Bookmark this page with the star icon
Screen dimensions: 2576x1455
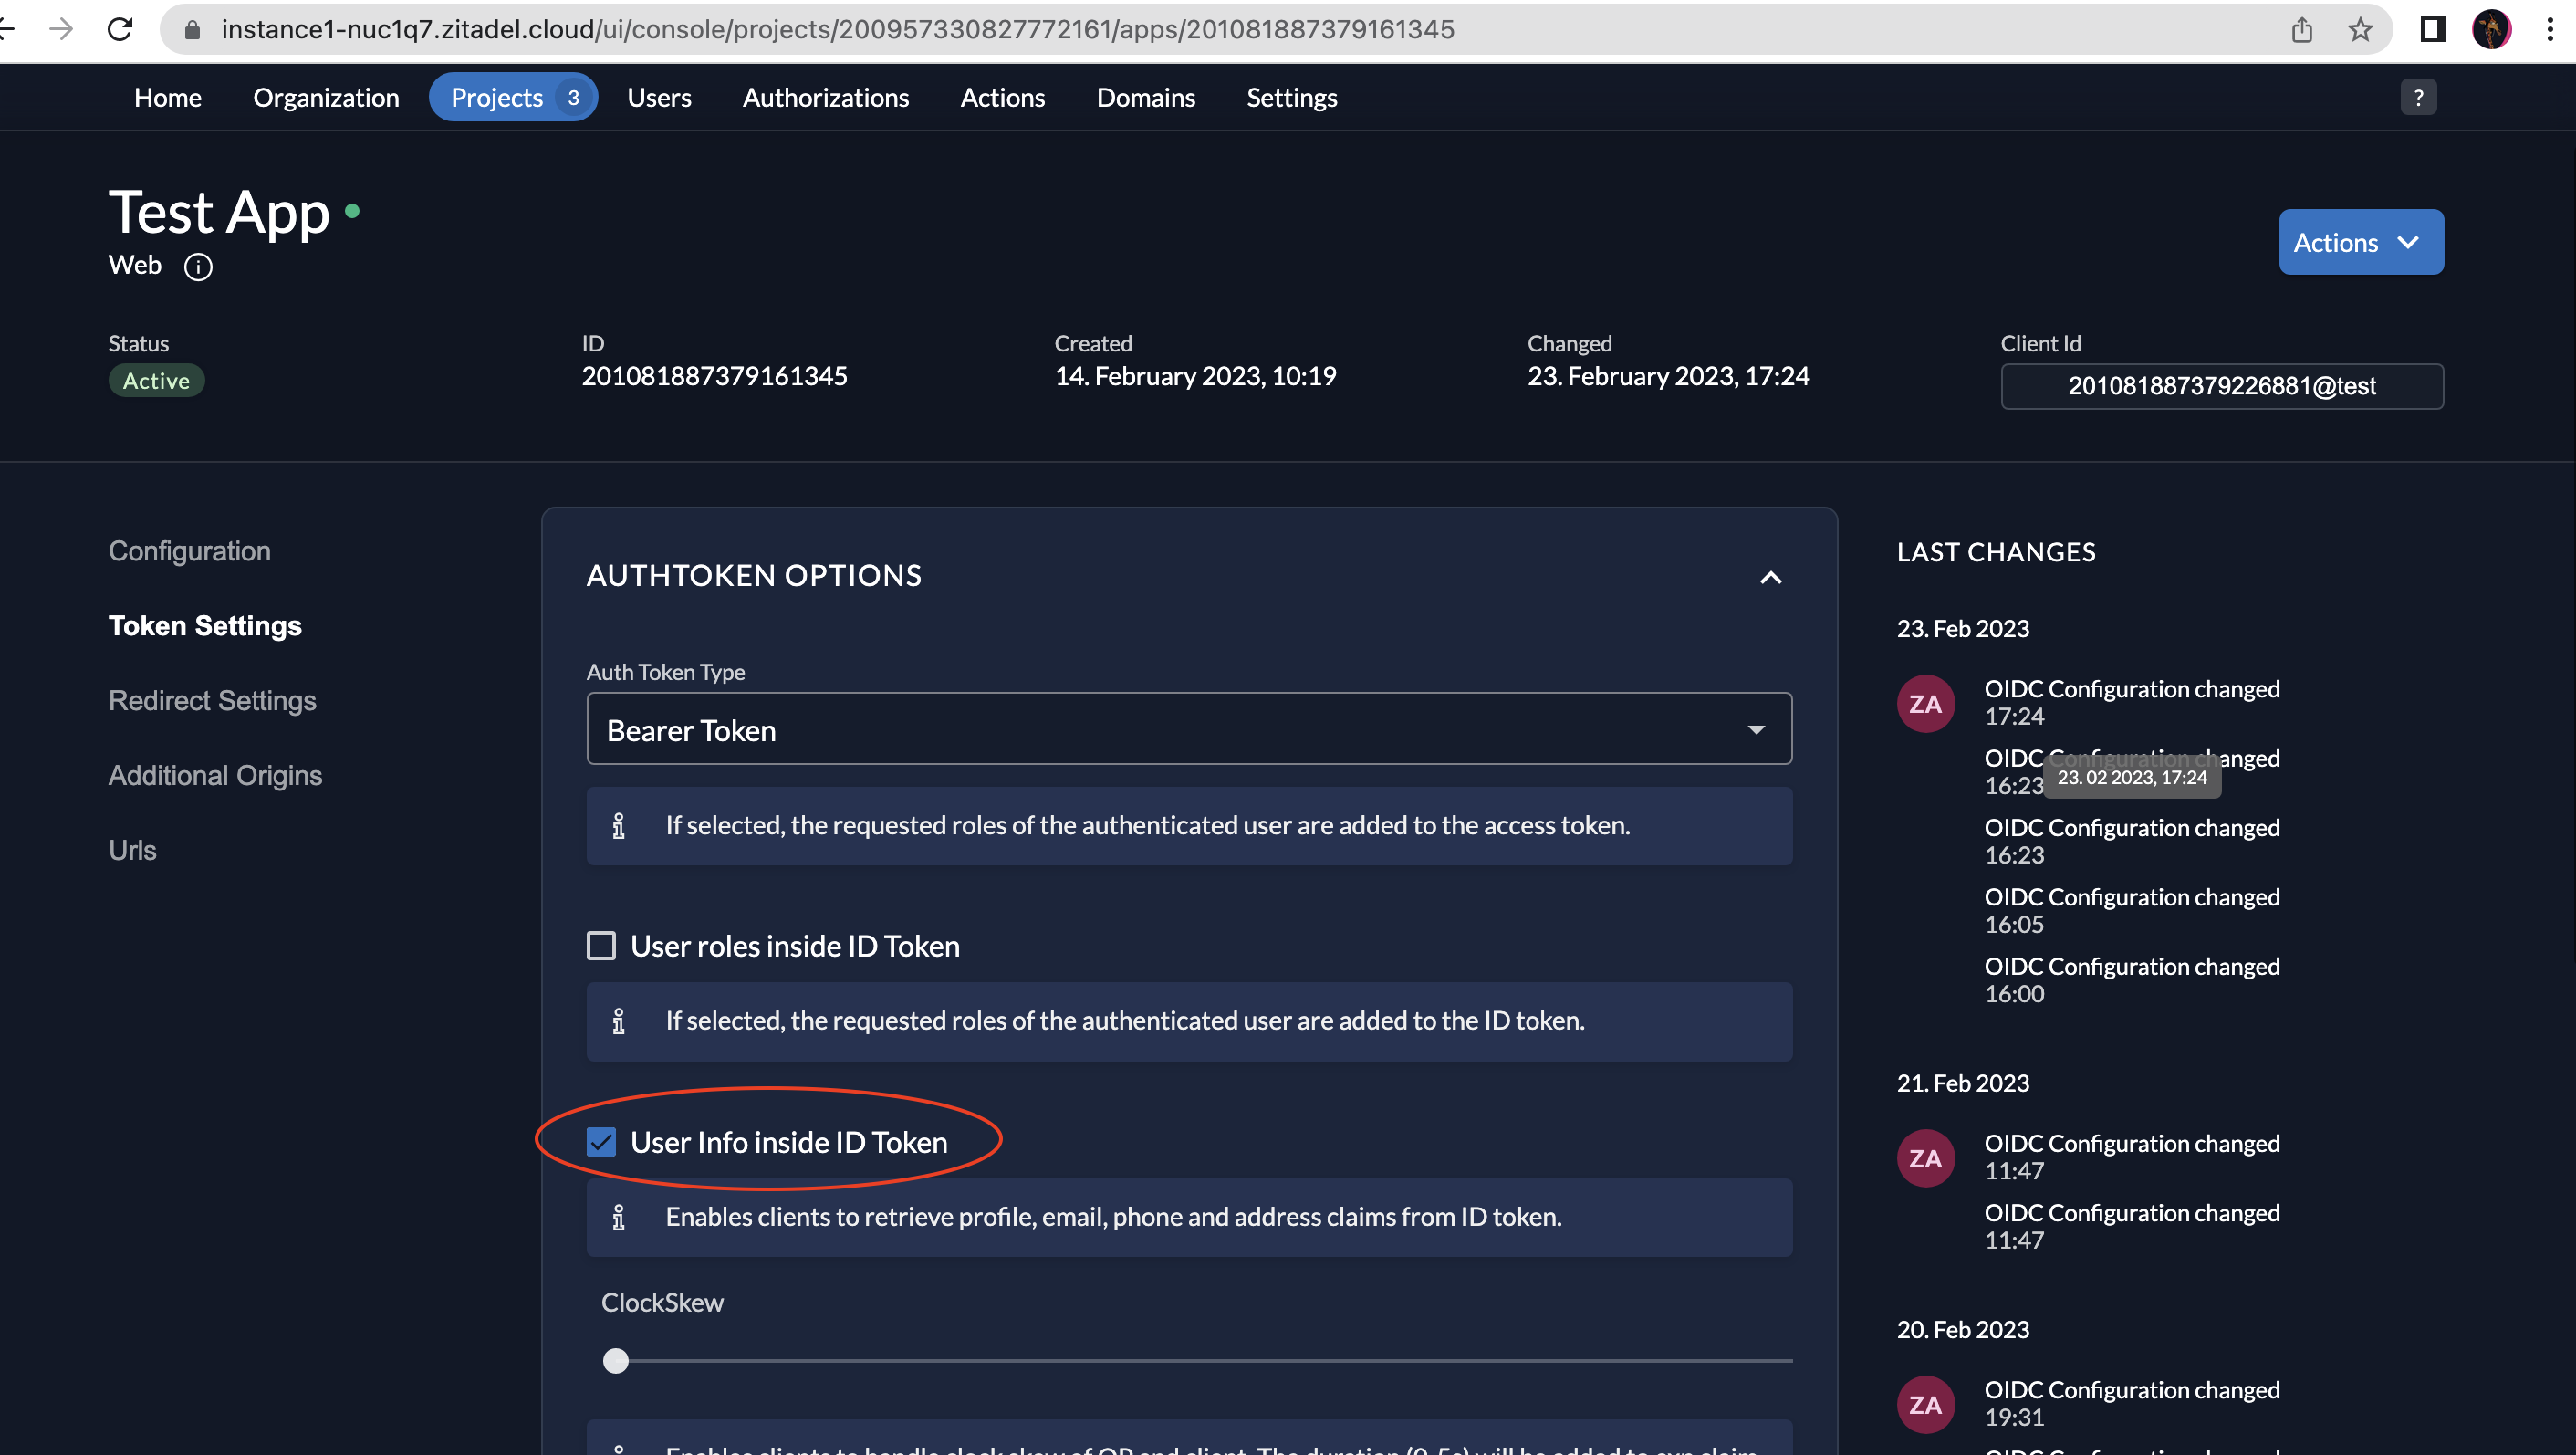[x=2360, y=29]
